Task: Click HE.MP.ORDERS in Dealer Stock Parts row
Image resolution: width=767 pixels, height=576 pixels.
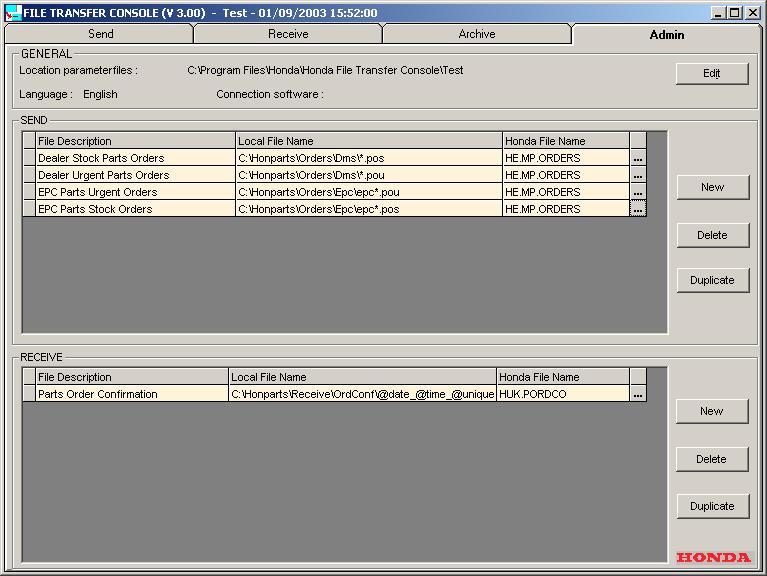Action: coord(566,158)
